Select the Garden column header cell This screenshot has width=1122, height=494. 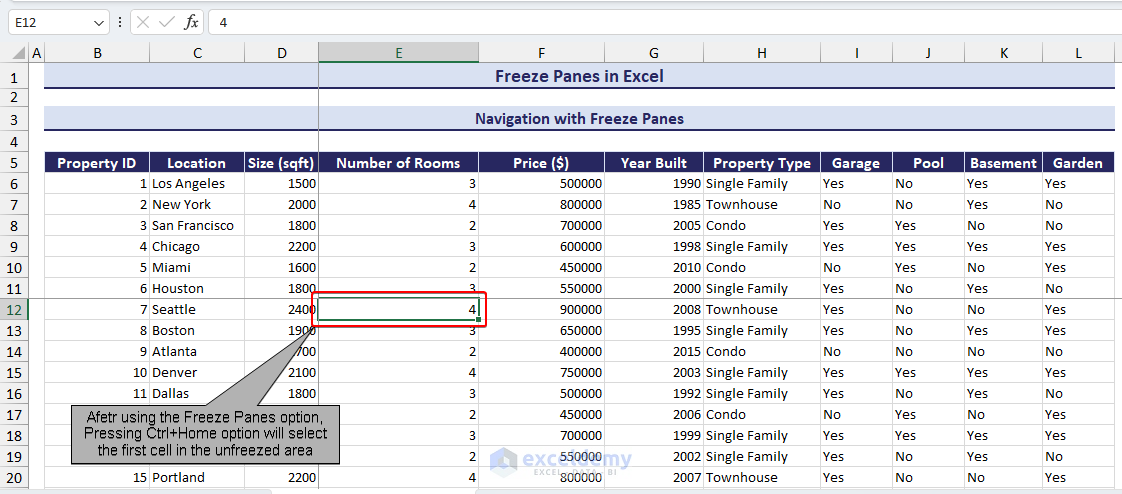tap(1078, 163)
